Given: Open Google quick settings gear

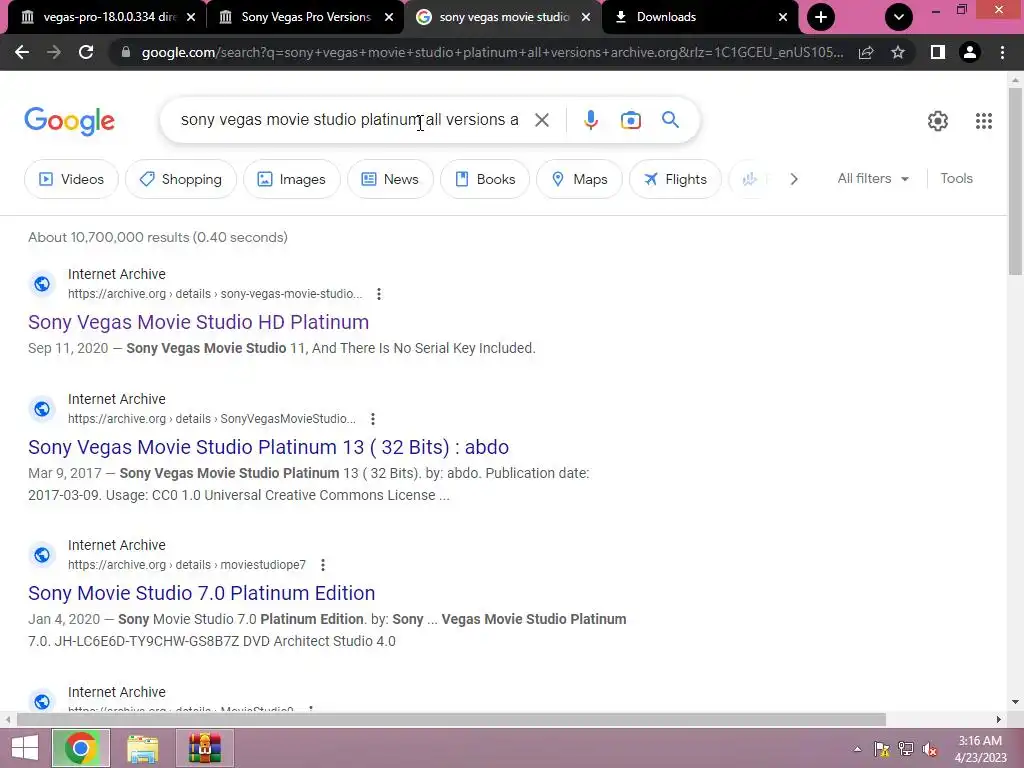Looking at the screenshot, I should pyautogui.click(x=938, y=121).
